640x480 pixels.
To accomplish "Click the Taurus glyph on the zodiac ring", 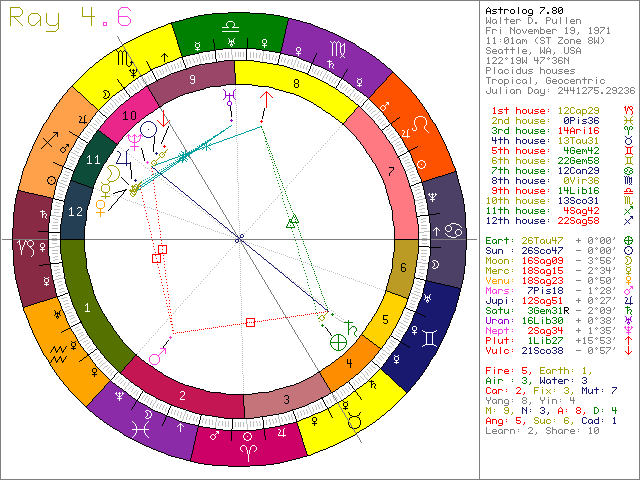I will pyautogui.click(x=354, y=420).
